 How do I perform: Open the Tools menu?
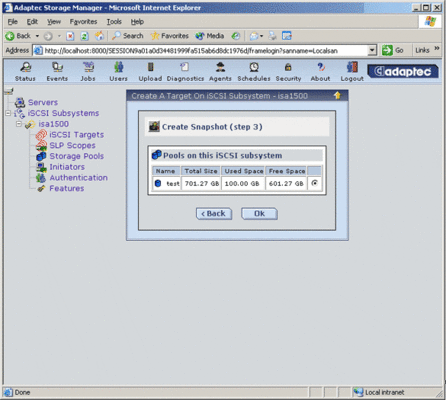pyautogui.click(x=114, y=22)
